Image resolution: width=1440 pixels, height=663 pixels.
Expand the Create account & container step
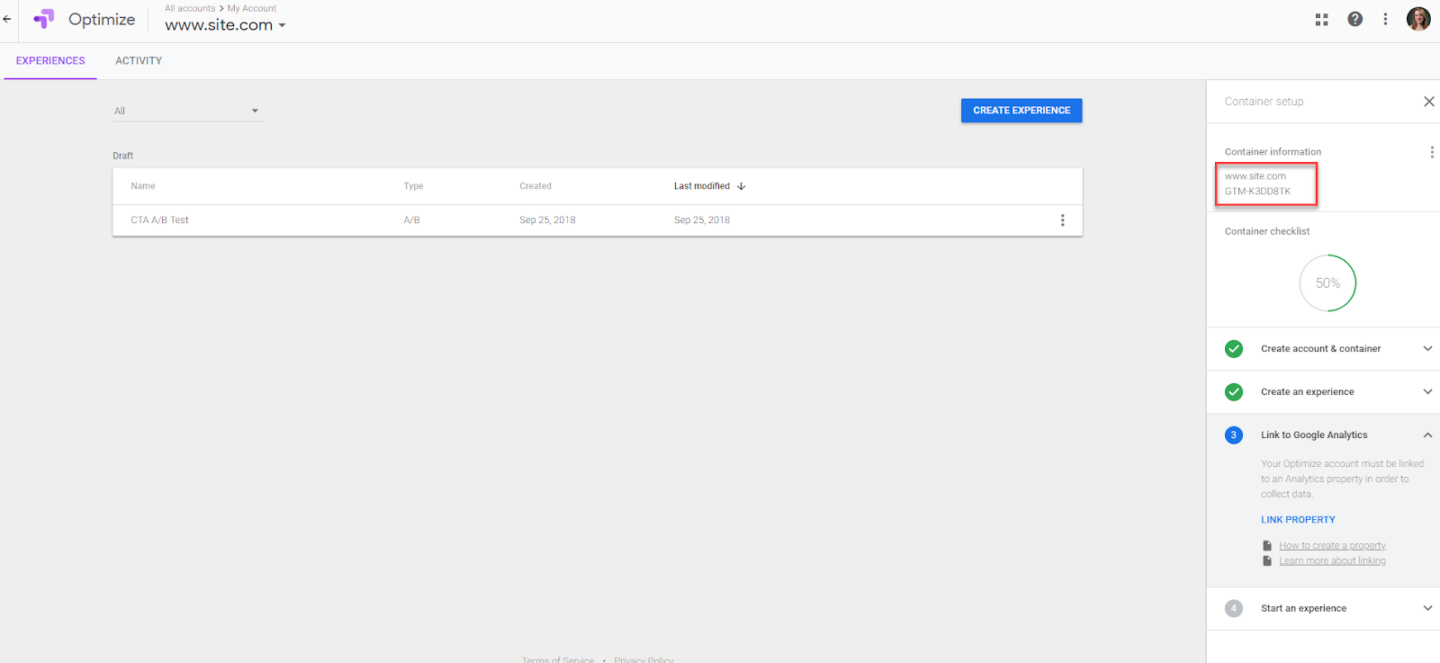pos(1427,349)
